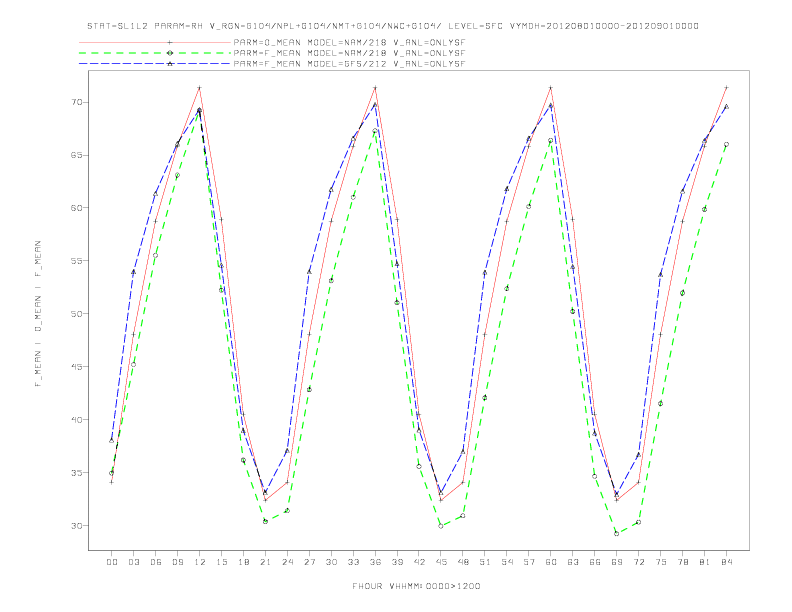Viewport: 792px width, 612px height.
Task: Click the x-axis forecast hour label 00
Action: (x=112, y=562)
